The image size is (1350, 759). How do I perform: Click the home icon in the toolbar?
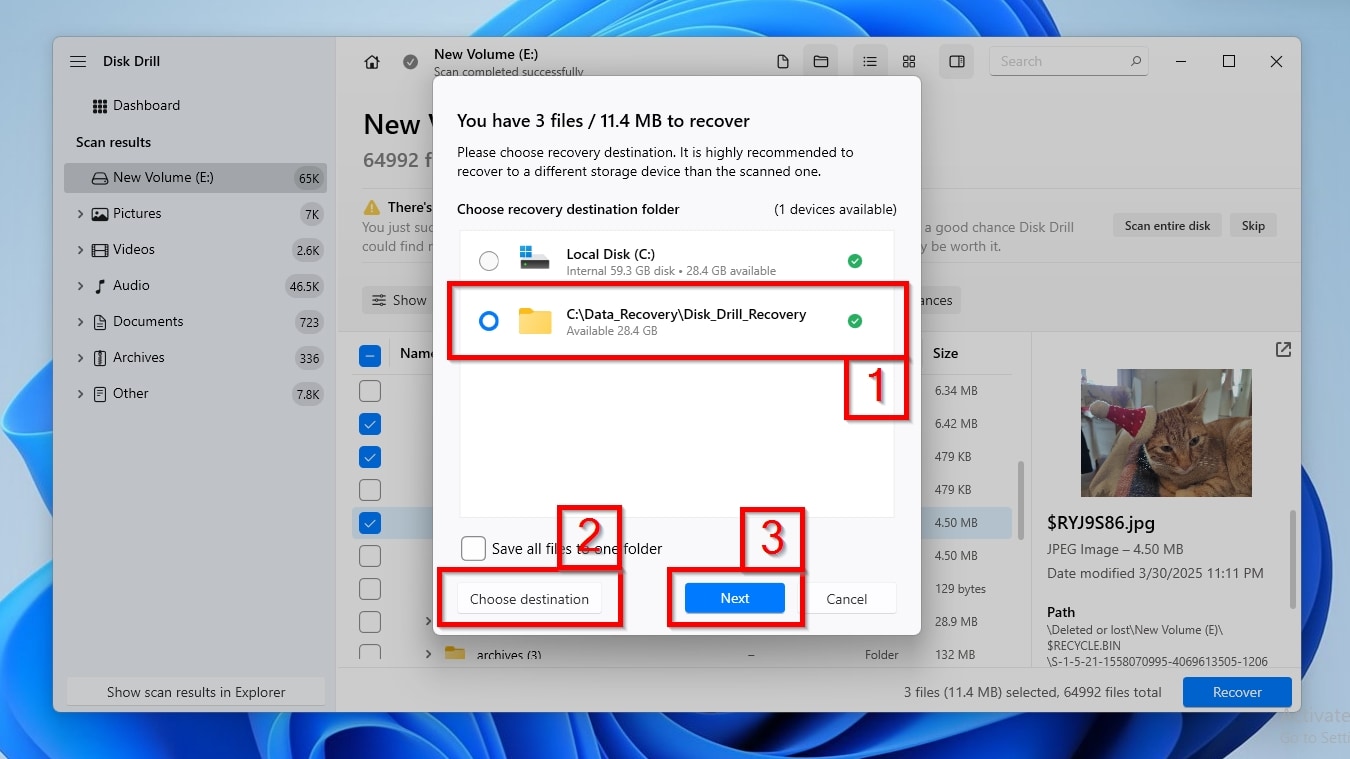tap(371, 61)
